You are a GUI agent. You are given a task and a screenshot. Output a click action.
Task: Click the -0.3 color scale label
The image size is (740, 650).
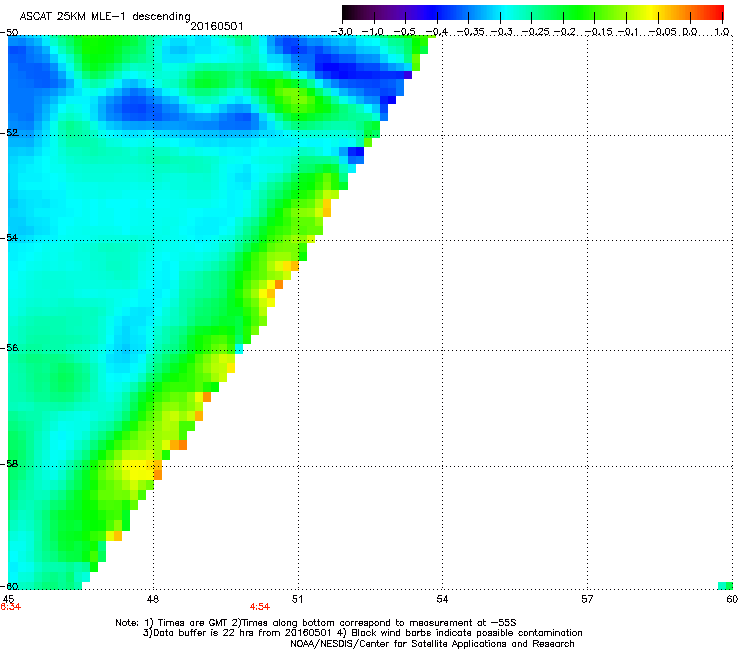pos(502,32)
